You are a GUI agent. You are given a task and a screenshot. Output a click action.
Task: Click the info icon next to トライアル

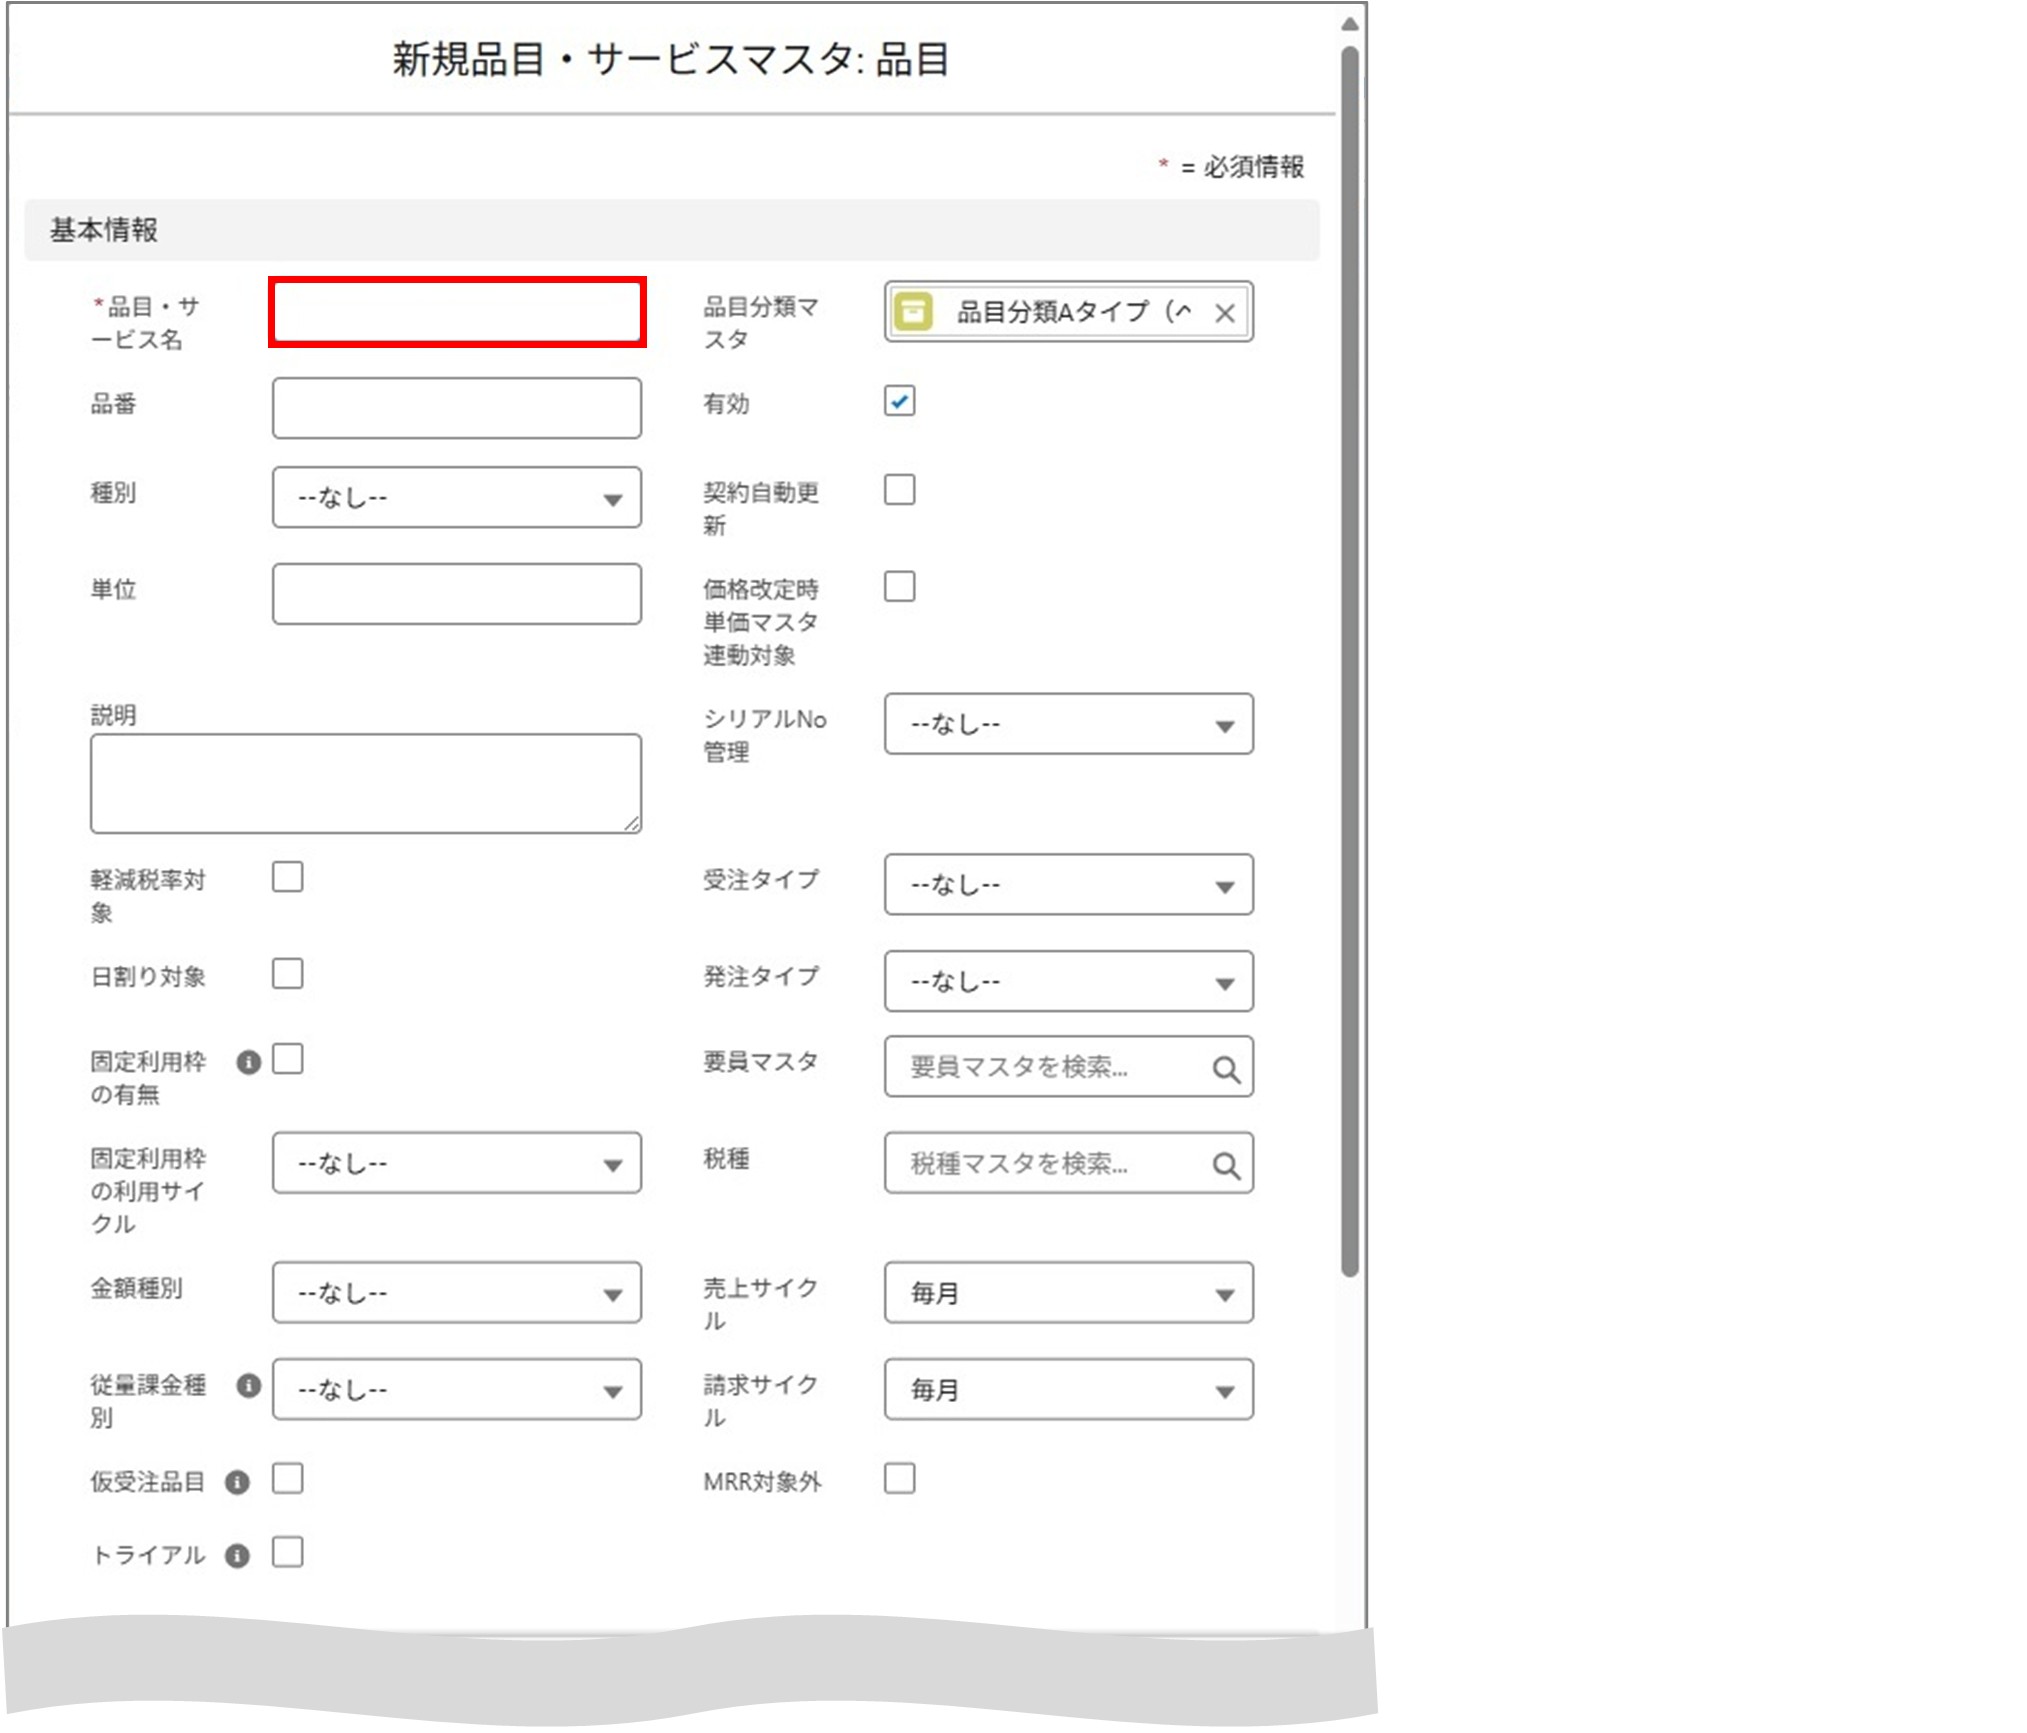pyautogui.click(x=237, y=1555)
